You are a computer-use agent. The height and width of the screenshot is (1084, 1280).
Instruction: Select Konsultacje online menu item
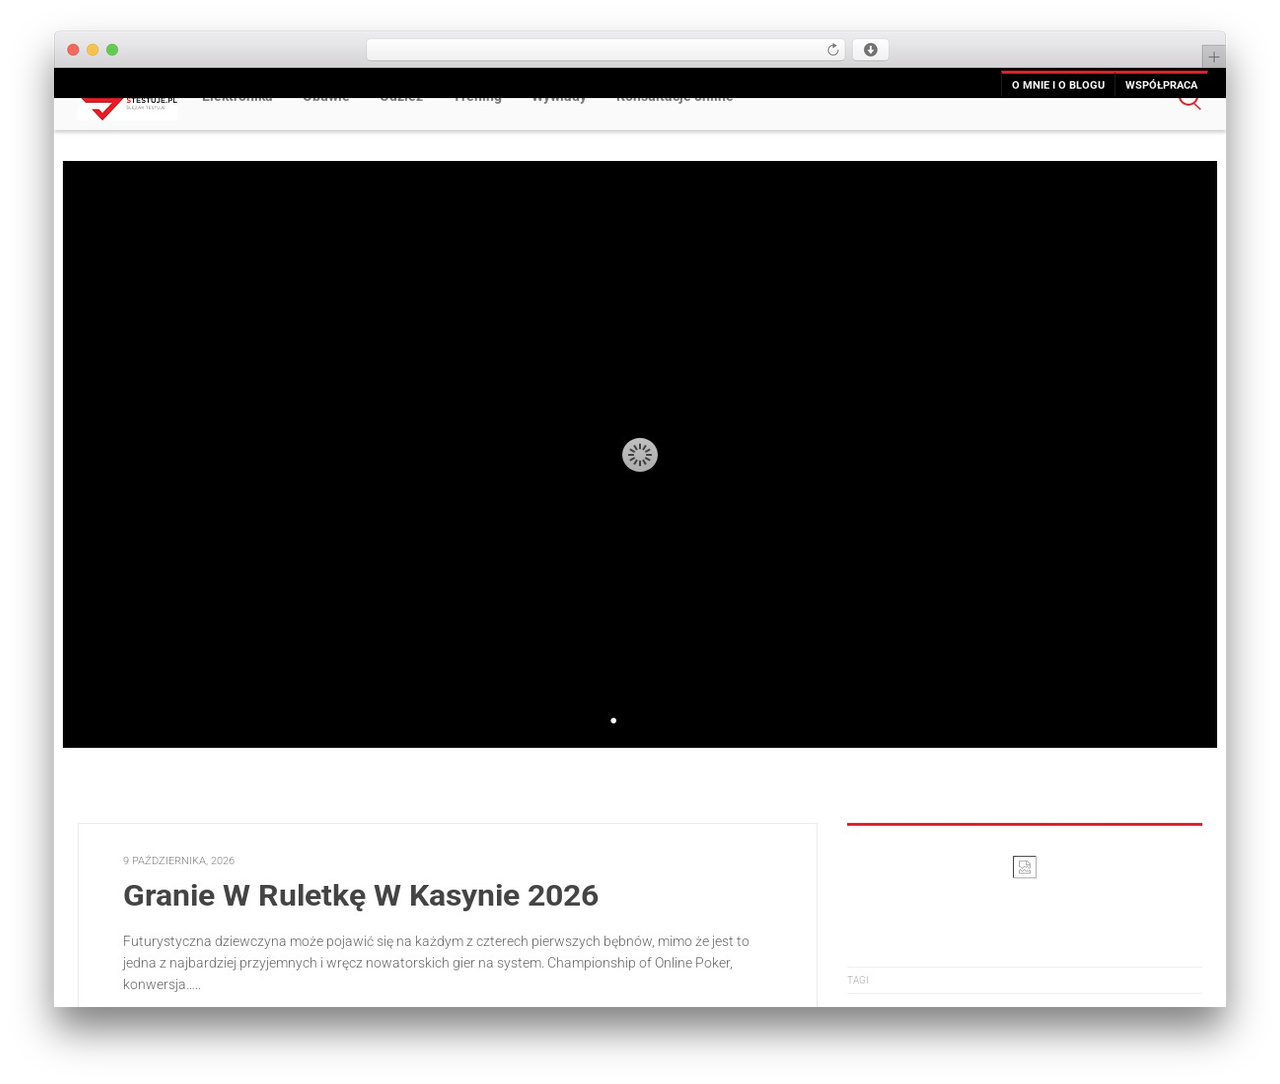[674, 100]
